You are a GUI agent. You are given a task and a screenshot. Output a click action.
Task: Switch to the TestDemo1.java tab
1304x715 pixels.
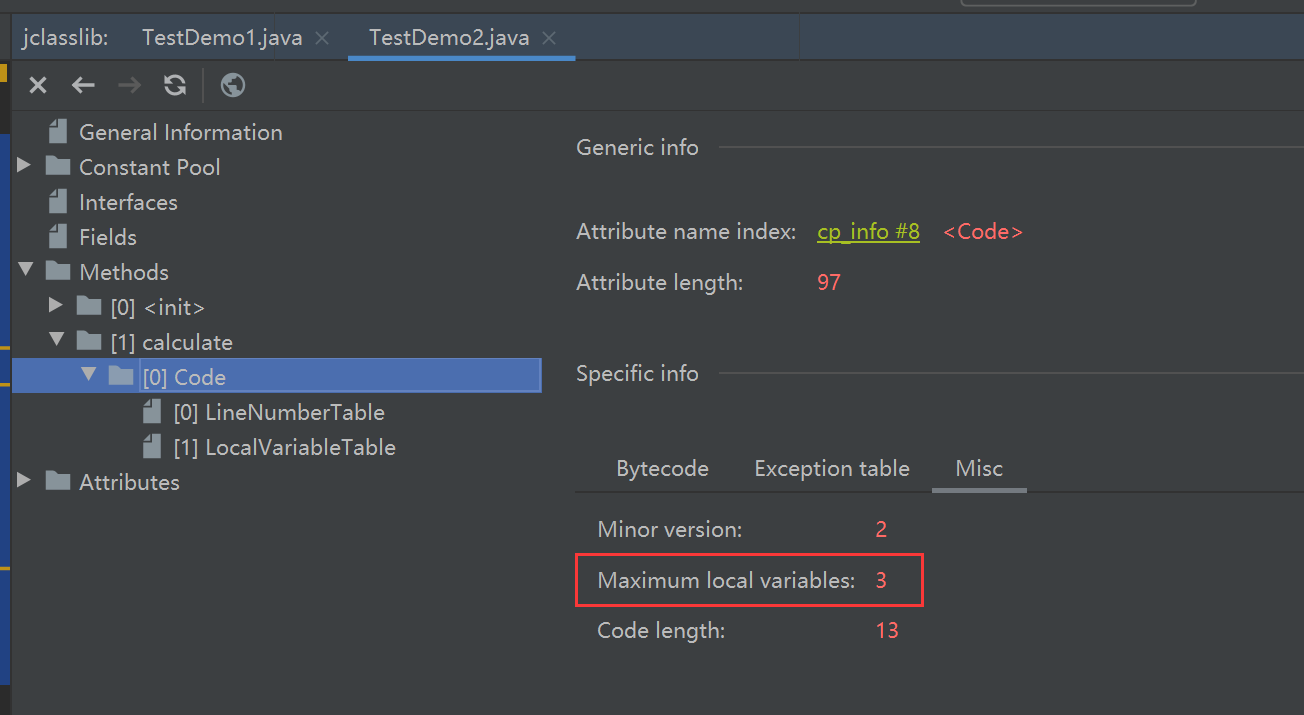coord(221,39)
